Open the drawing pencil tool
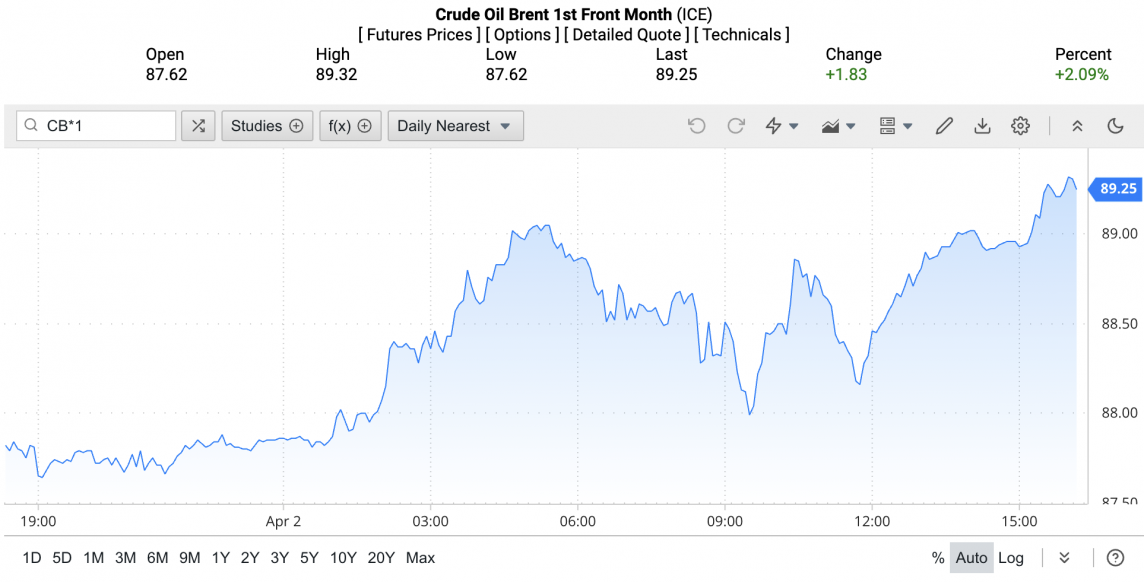 944,126
